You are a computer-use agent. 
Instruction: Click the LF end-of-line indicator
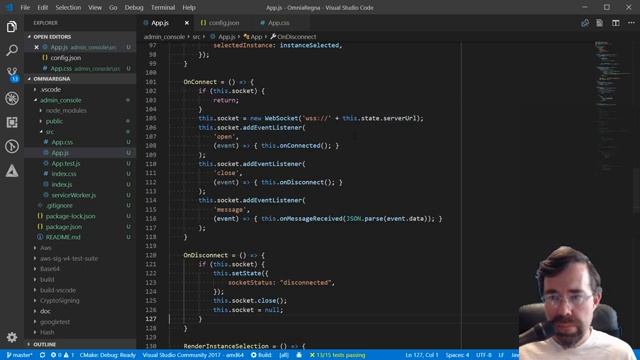pyautogui.click(x=501, y=355)
